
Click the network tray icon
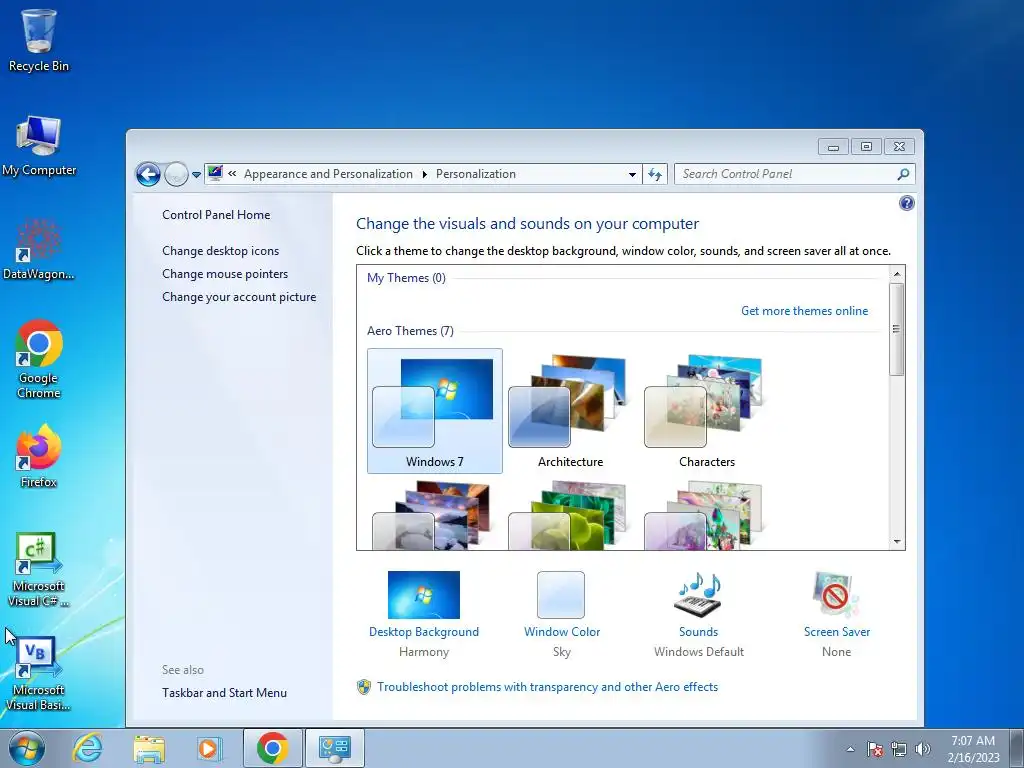click(899, 749)
